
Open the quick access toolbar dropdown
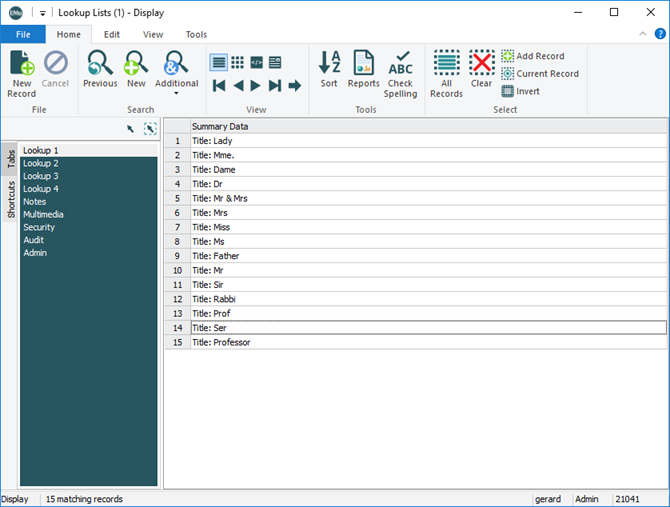[43, 13]
